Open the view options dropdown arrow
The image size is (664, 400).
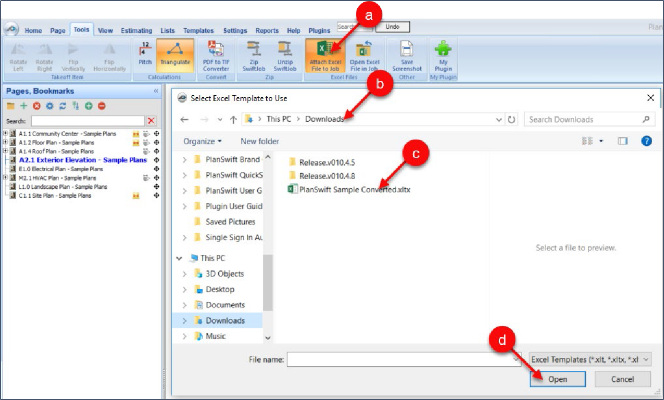point(601,141)
